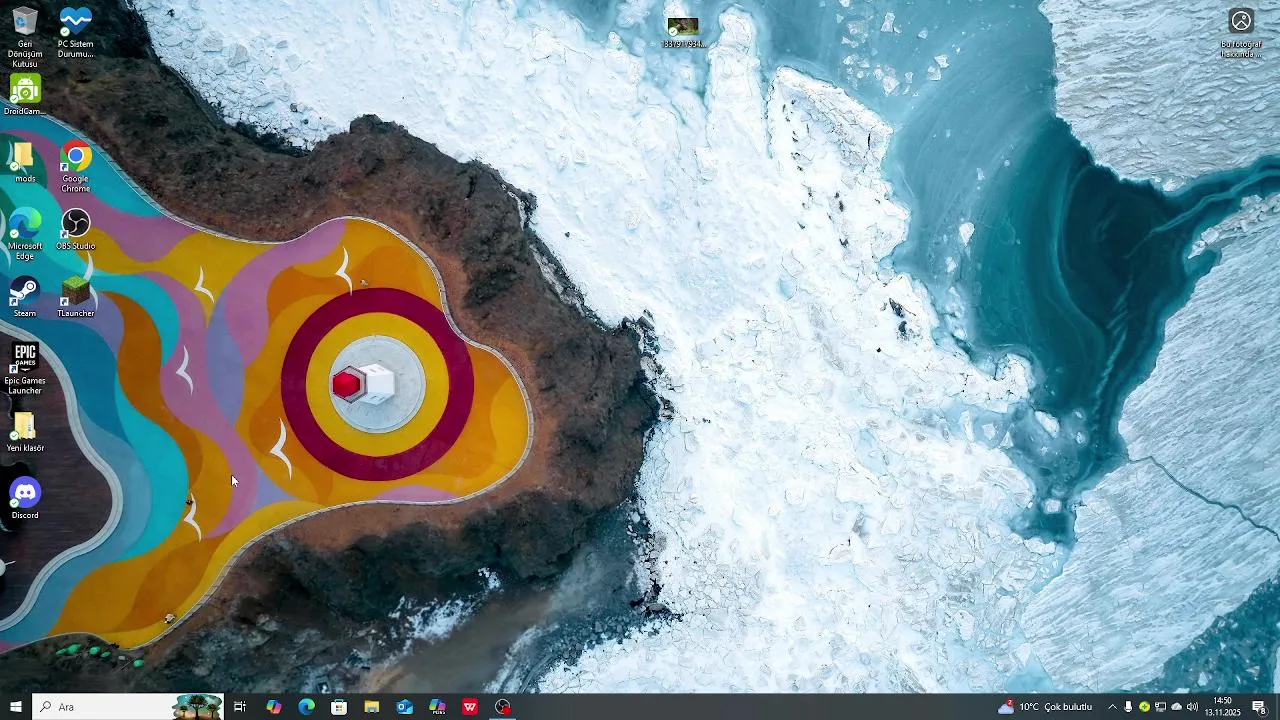Viewport: 1280px width, 720px height.
Task: Select the Microsoft Edge desktop shortcut
Action: pyautogui.click(x=25, y=234)
